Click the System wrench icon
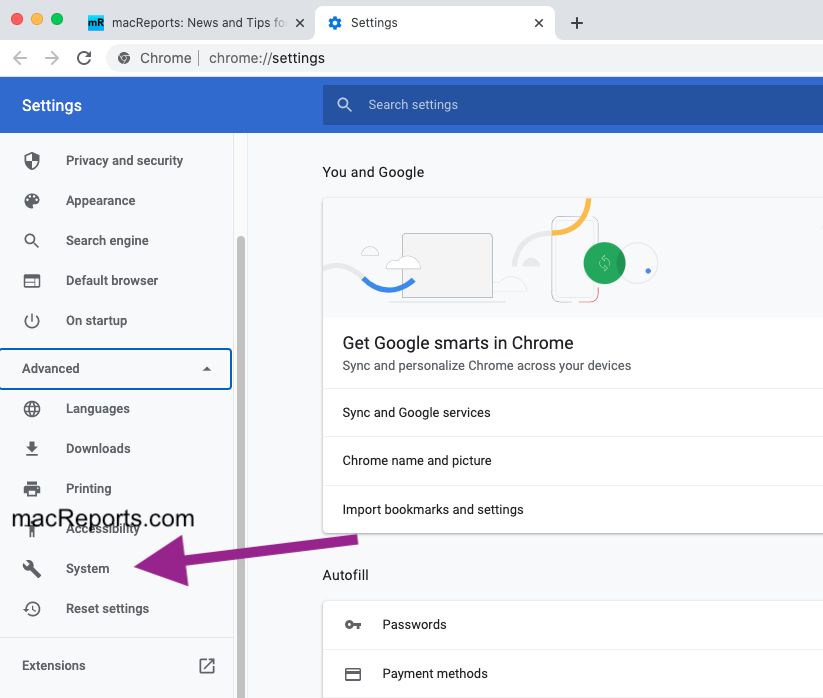The width and height of the screenshot is (823, 698). 32,568
